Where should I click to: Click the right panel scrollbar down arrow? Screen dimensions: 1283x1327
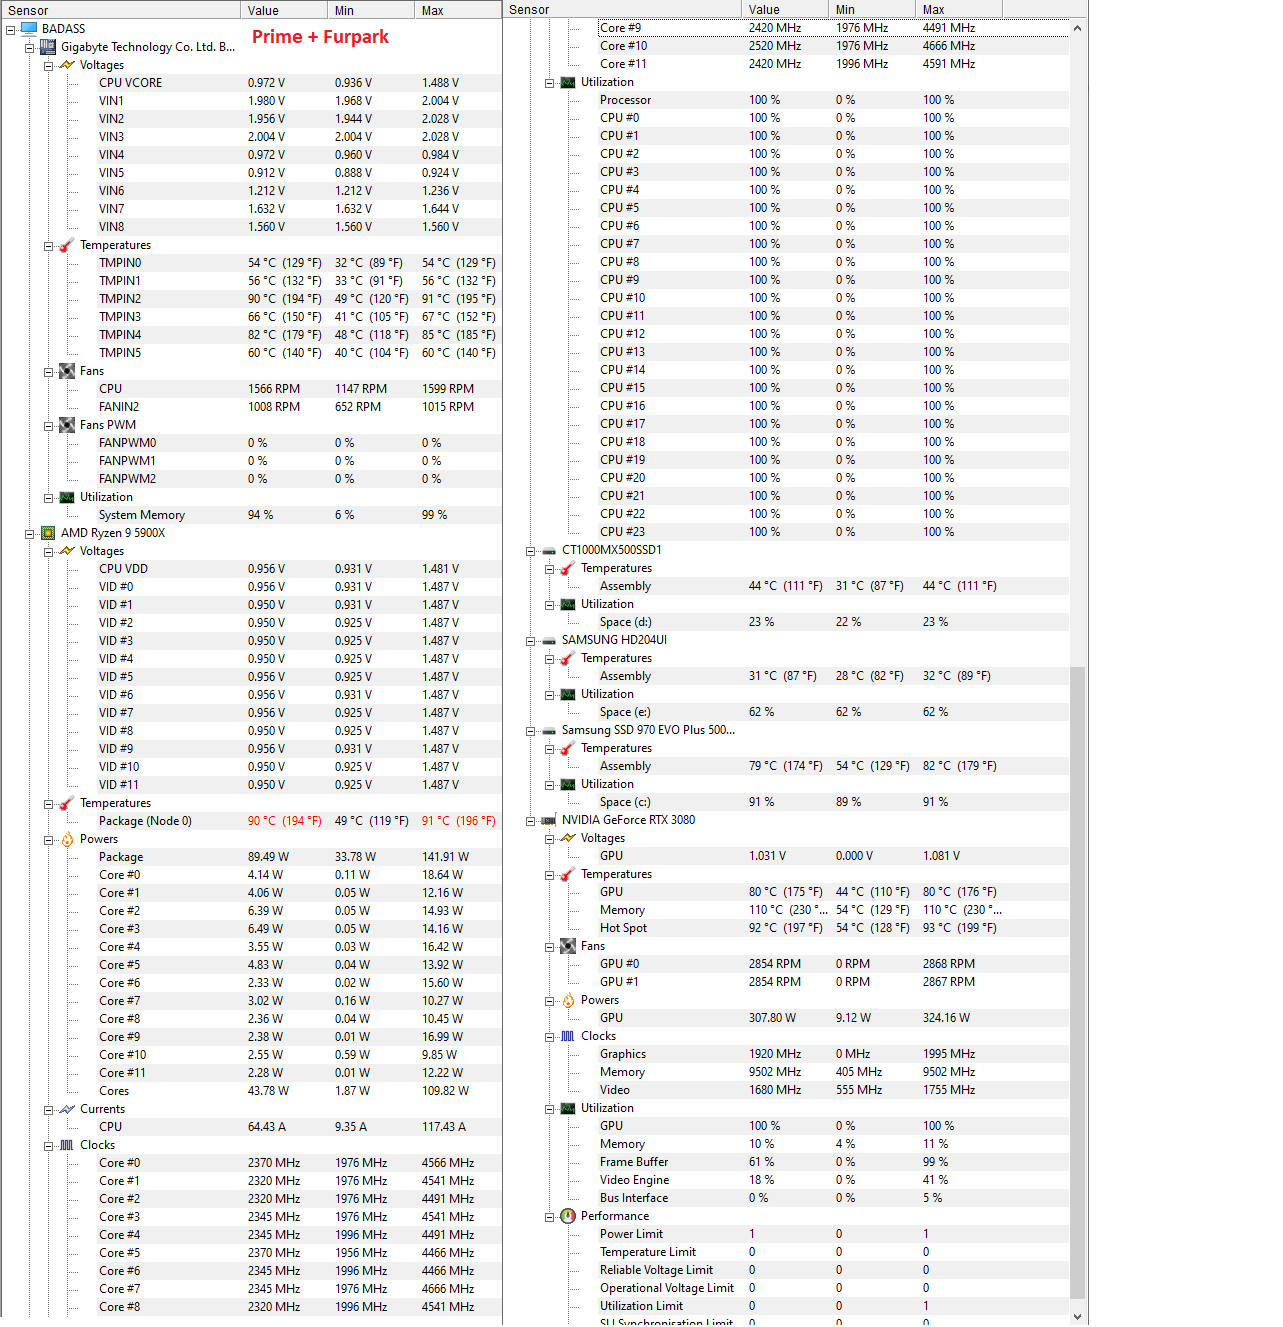1078,1316
